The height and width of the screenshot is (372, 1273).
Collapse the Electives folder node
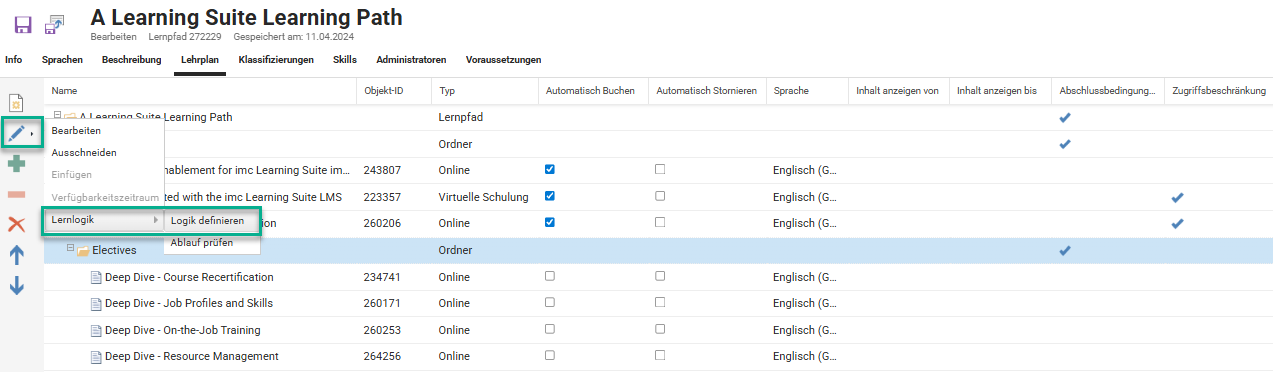(71, 249)
